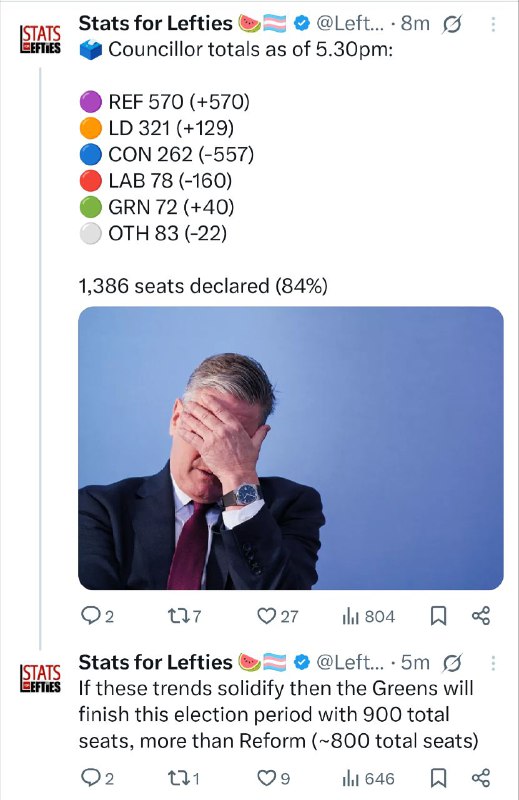This screenshot has height=800, width=519.
Task: Bookmark the councillor totals tweet
Action: coord(438,616)
